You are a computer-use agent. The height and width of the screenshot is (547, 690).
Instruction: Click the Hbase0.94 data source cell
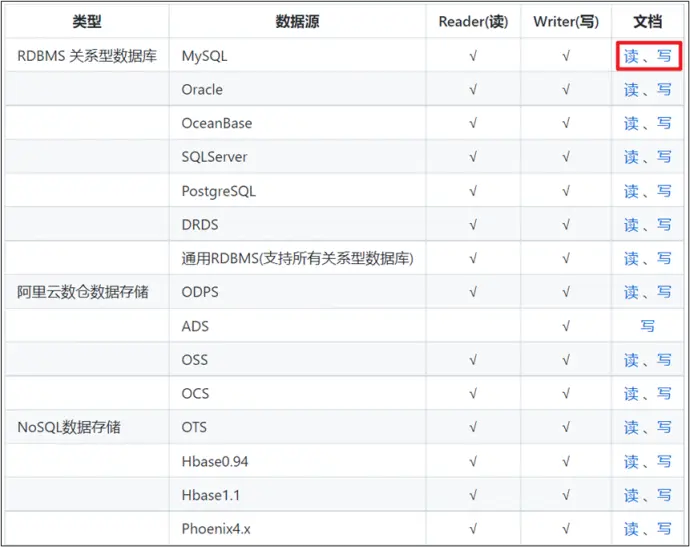pos(297,461)
